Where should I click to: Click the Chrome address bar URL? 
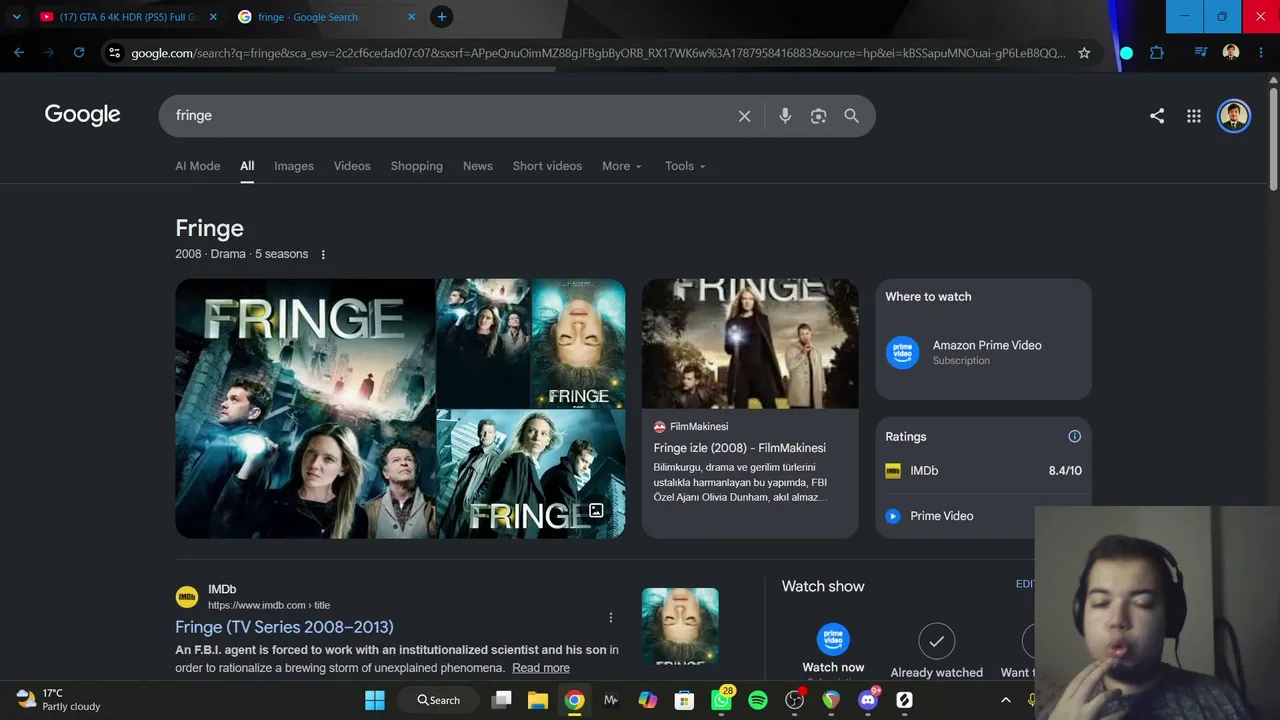point(598,53)
